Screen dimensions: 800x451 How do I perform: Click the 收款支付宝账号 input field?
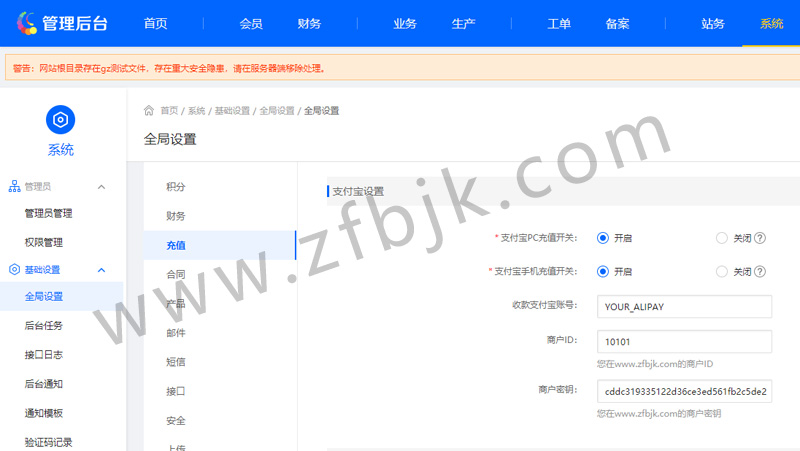[684, 307]
